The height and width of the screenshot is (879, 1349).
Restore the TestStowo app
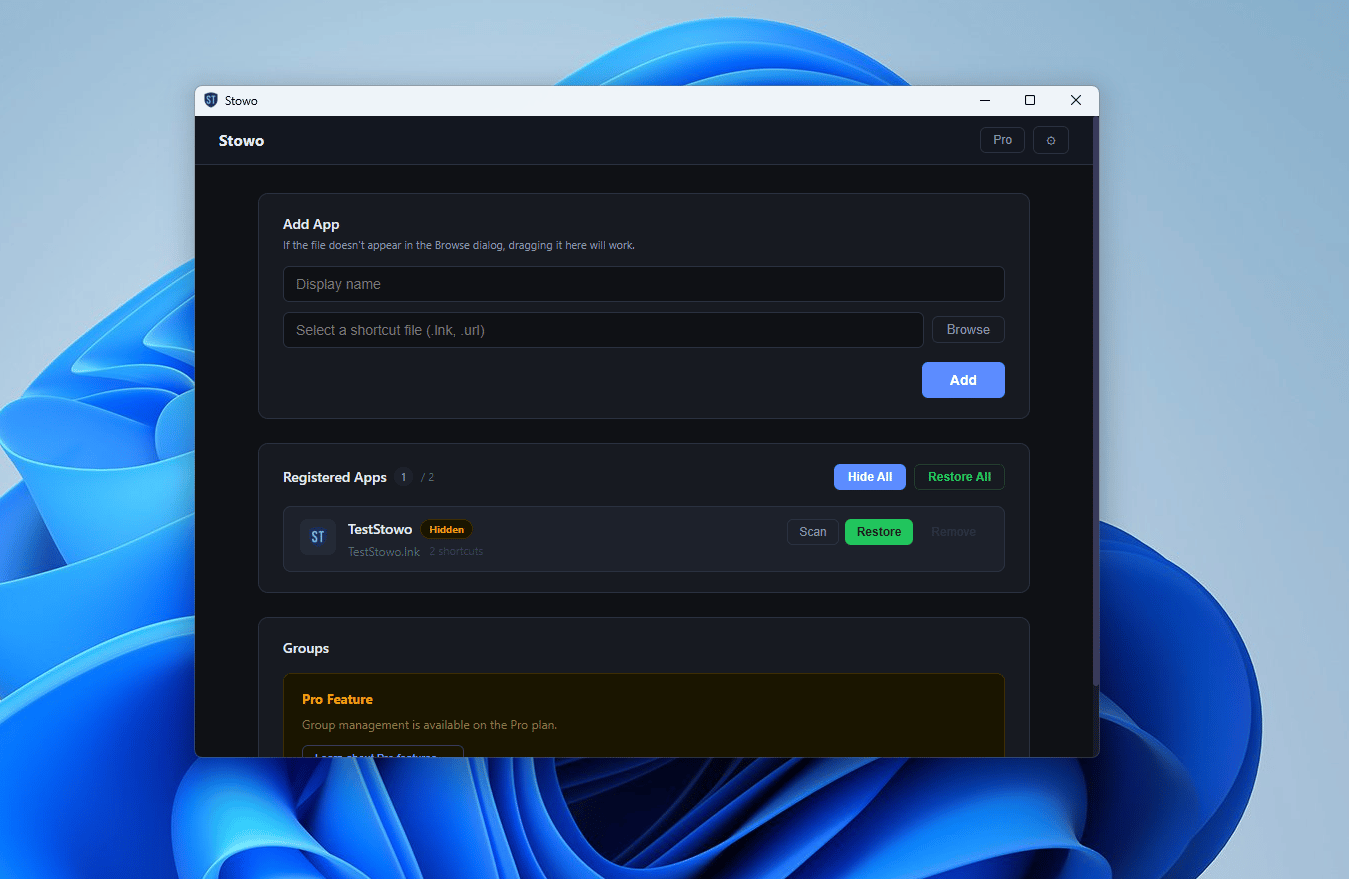click(879, 532)
